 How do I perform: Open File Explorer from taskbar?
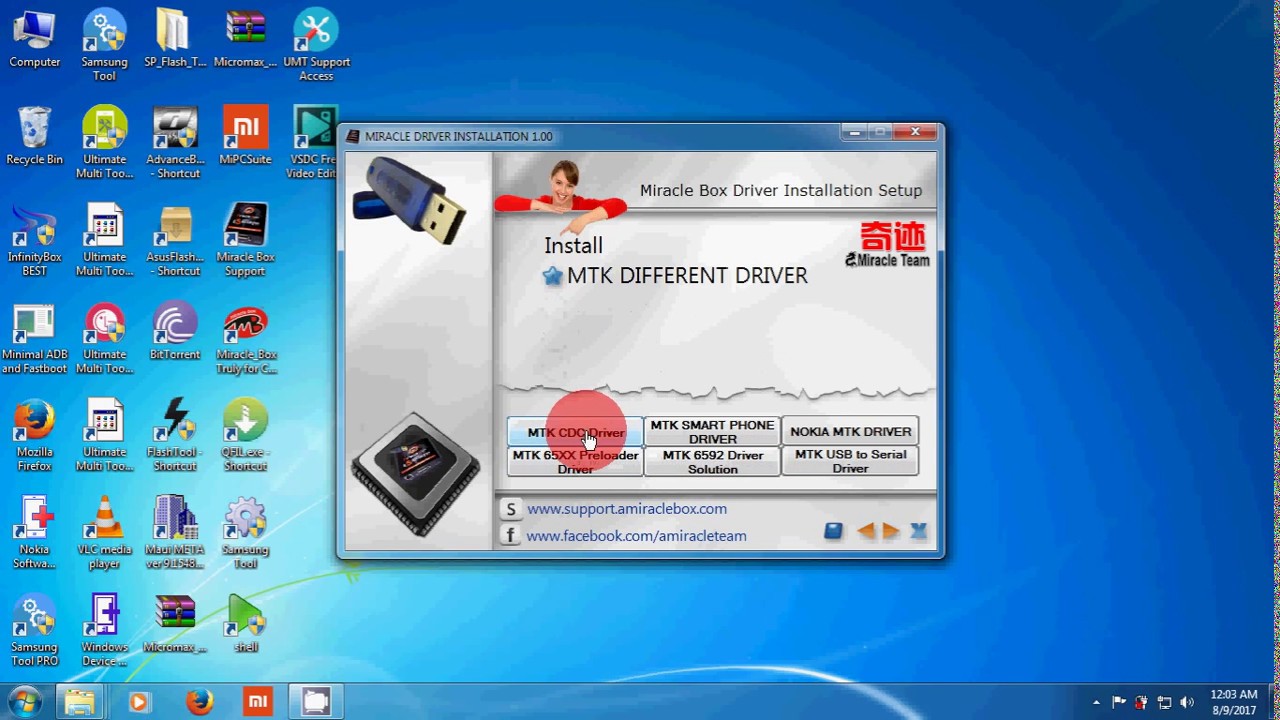(79, 702)
